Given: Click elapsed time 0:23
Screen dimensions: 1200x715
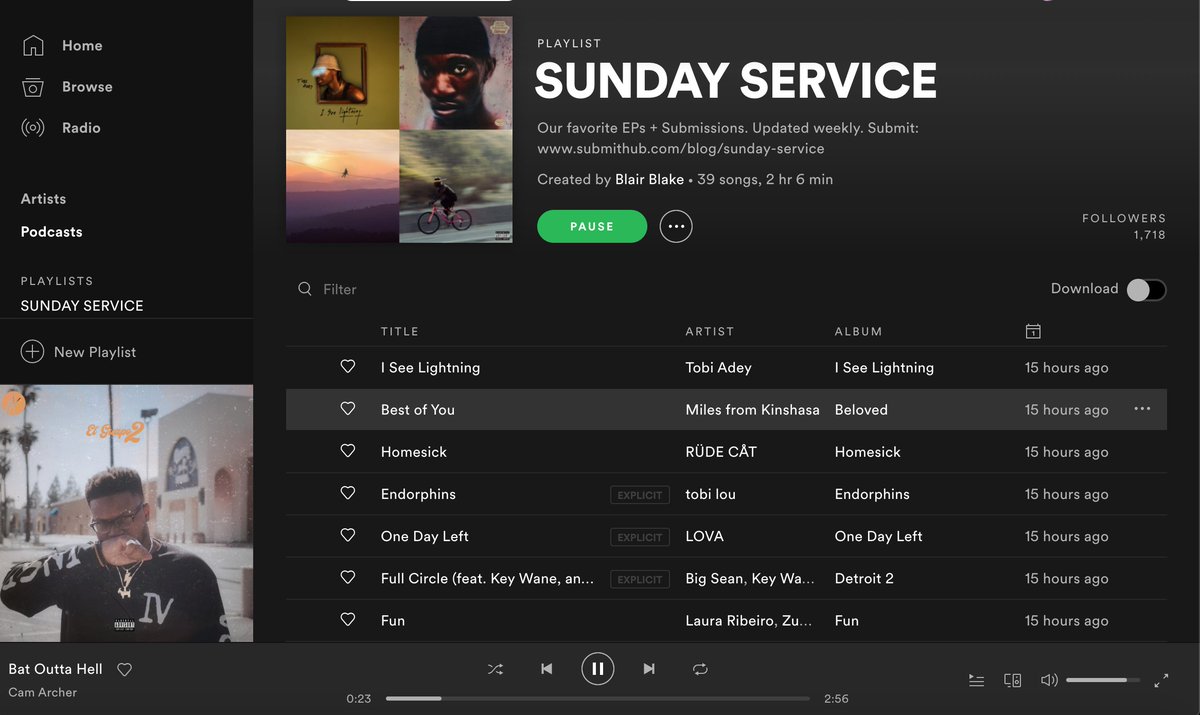Looking at the screenshot, I should (359, 698).
